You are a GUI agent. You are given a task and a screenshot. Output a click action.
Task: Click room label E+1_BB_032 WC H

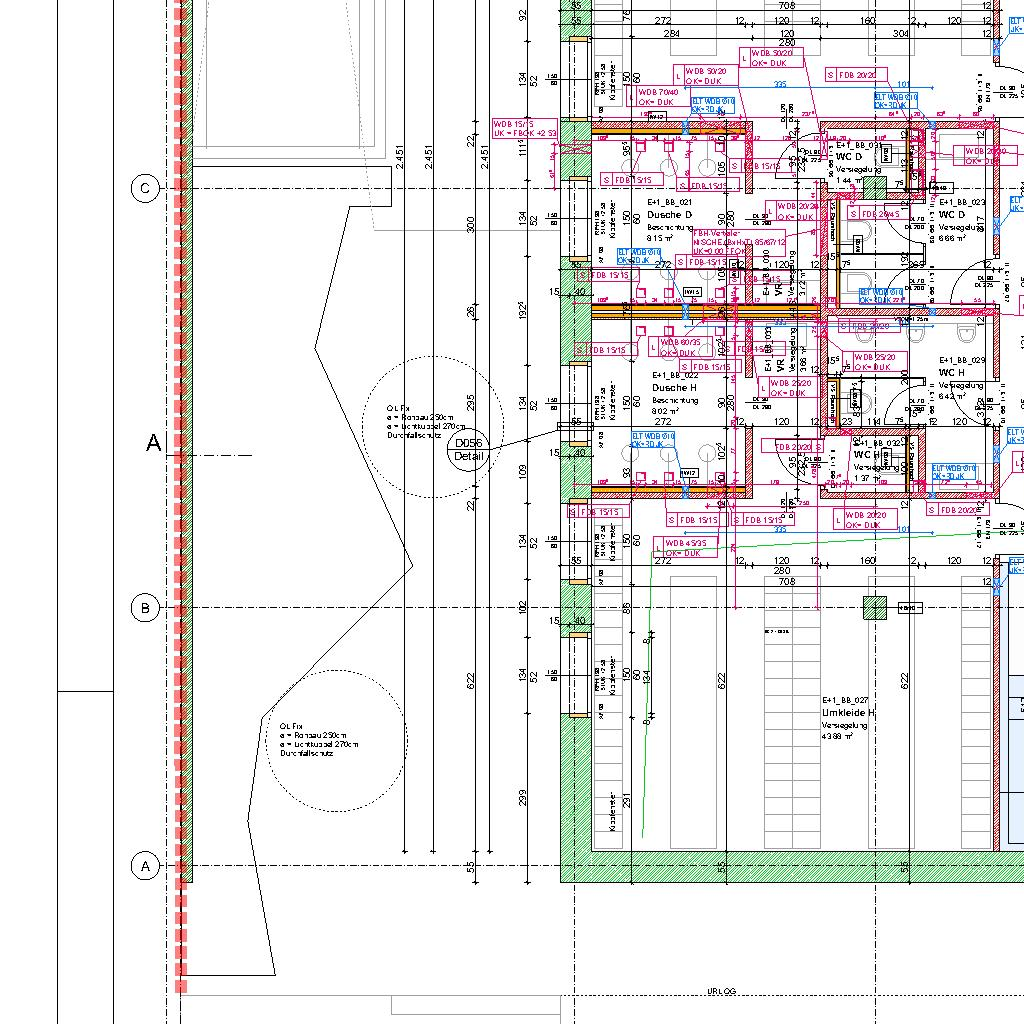[x=878, y=448]
